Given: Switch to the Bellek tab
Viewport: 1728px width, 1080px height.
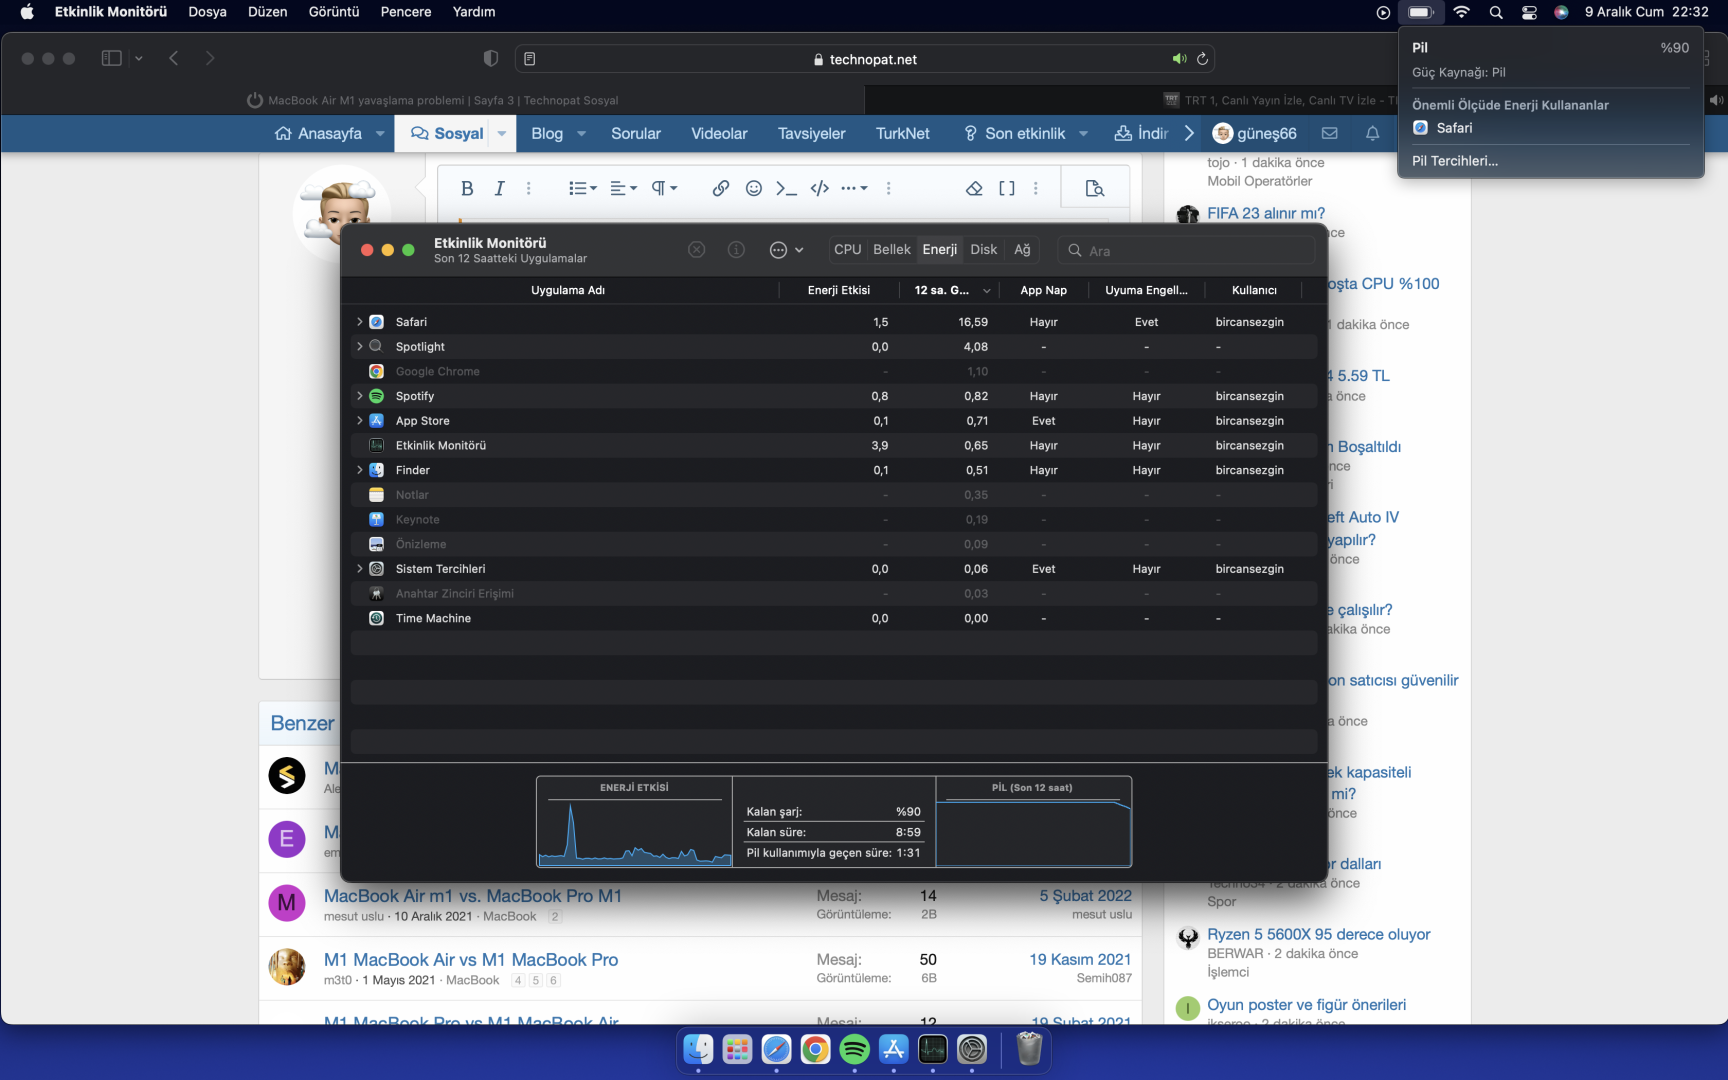Looking at the screenshot, I should click(x=892, y=250).
